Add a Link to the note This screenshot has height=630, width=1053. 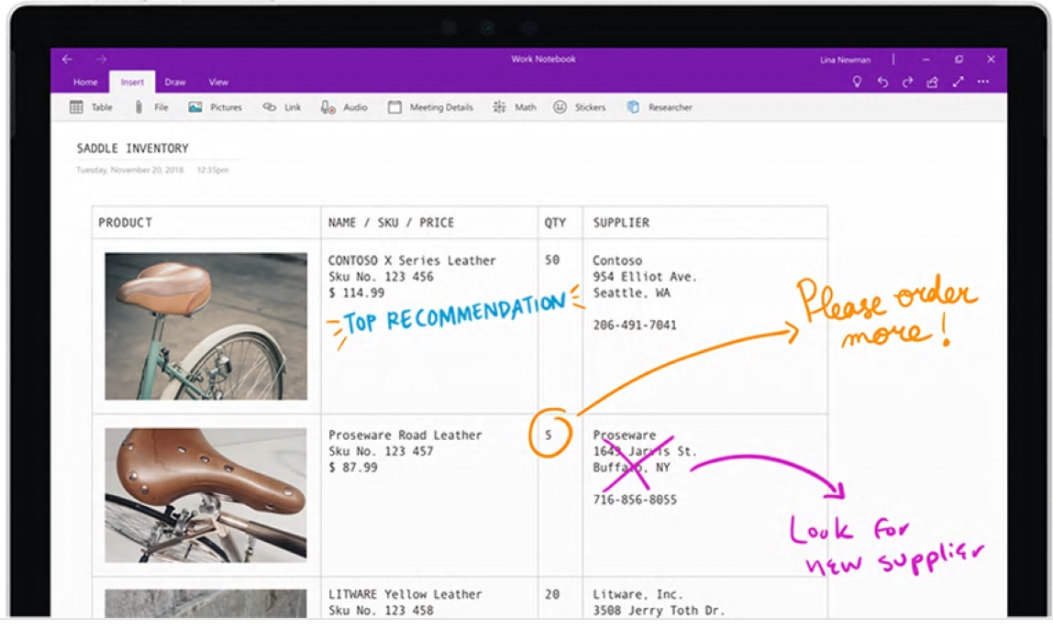(x=282, y=107)
